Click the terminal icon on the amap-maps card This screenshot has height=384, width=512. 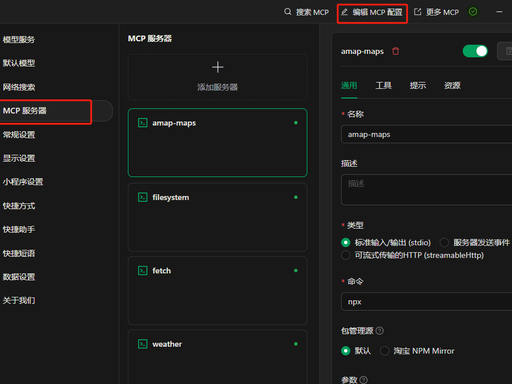[143, 123]
